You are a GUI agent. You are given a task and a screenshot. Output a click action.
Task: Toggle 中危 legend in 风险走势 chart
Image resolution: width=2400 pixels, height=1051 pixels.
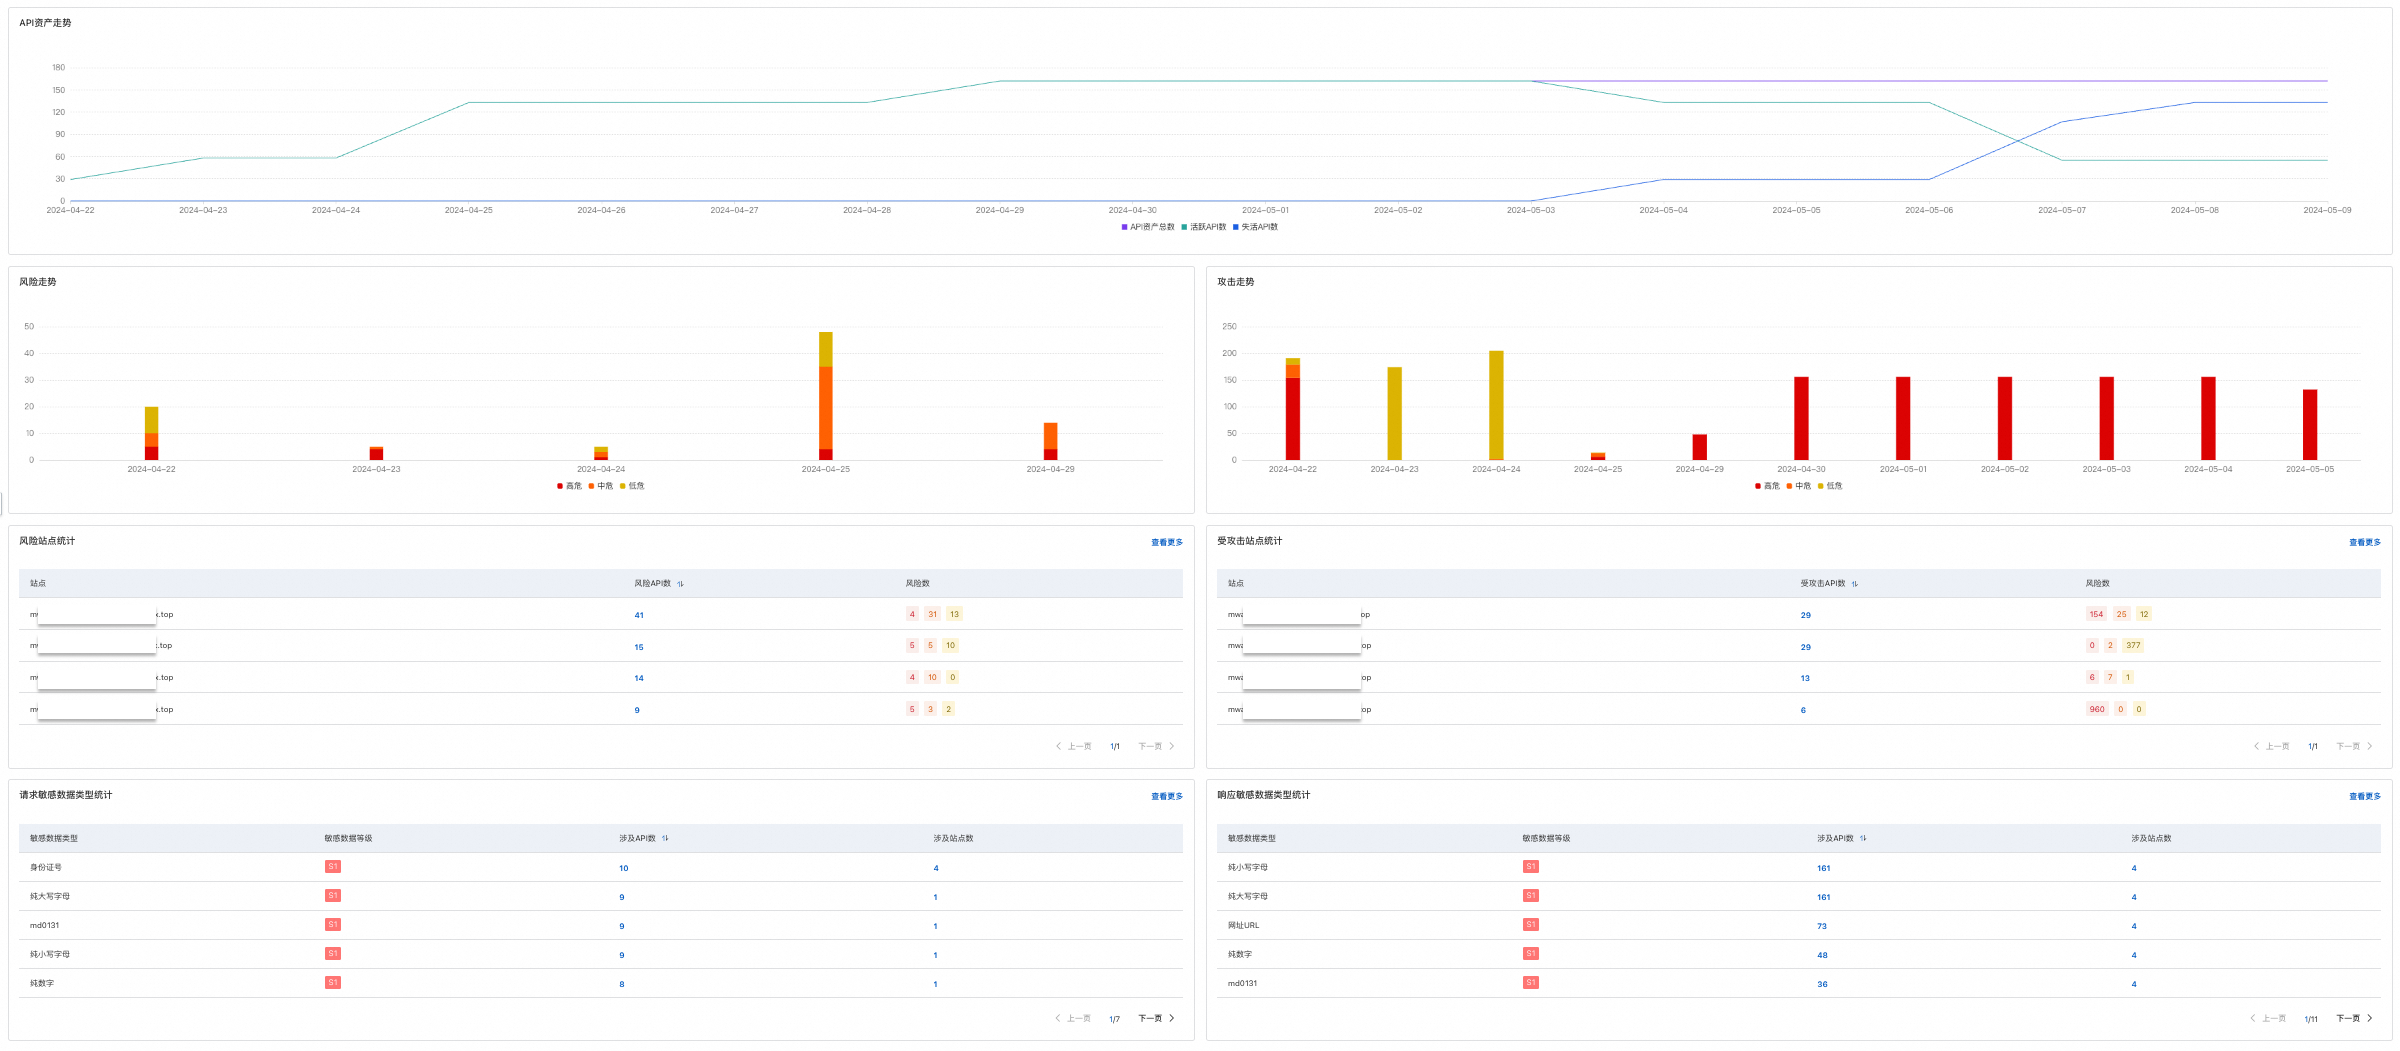pos(601,486)
